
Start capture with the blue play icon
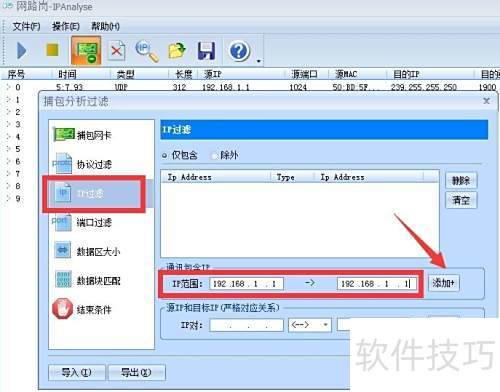pos(21,51)
